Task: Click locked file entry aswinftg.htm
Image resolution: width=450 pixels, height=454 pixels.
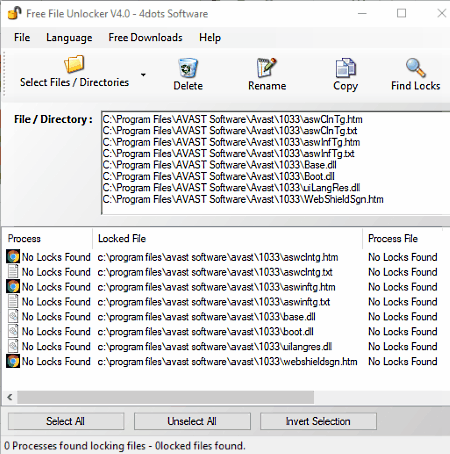Action: (216, 287)
